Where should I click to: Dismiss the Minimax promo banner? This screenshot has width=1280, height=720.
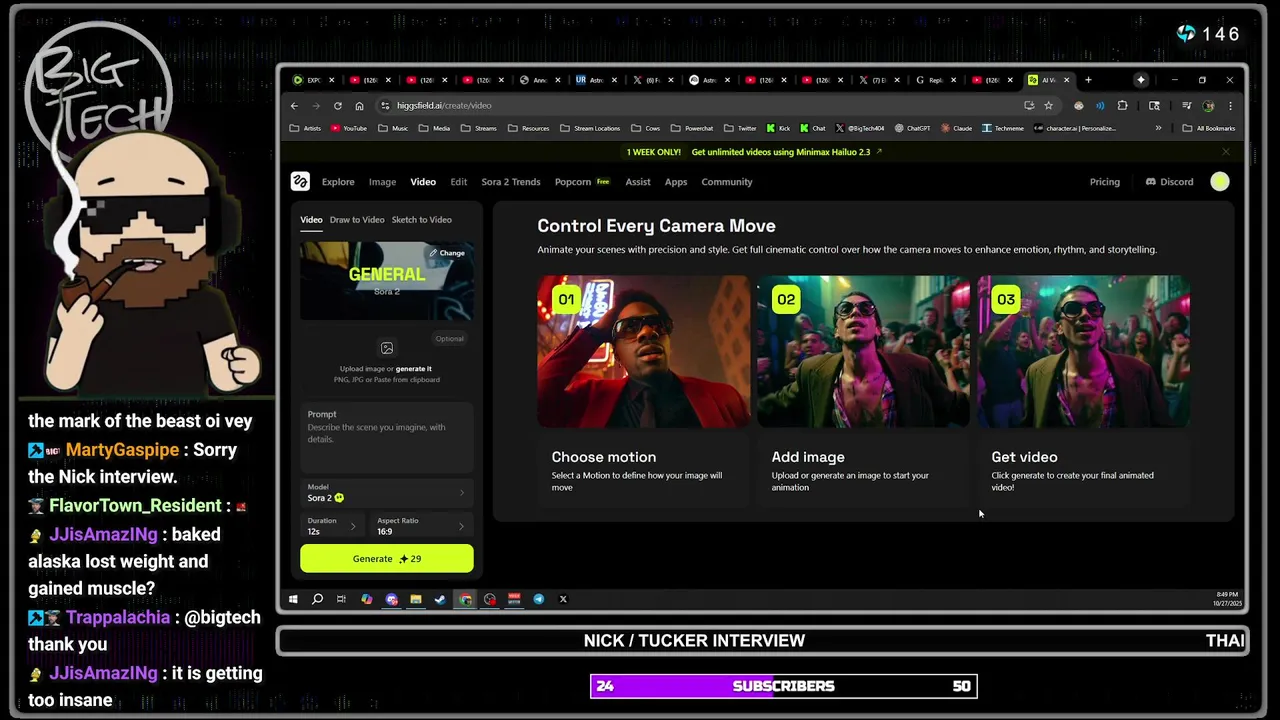click(1226, 152)
